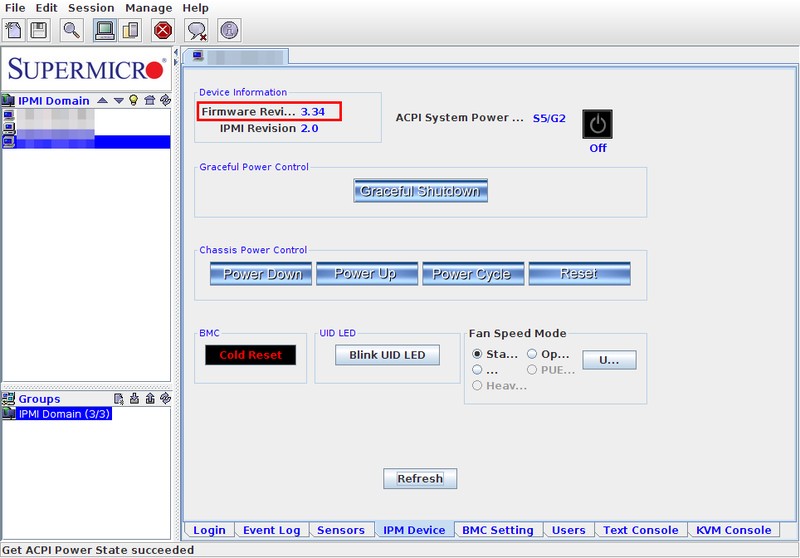Screen dimensions: 800x558
Task: Click the house icon in IPMI Domain header
Action: [x=149, y=100]
